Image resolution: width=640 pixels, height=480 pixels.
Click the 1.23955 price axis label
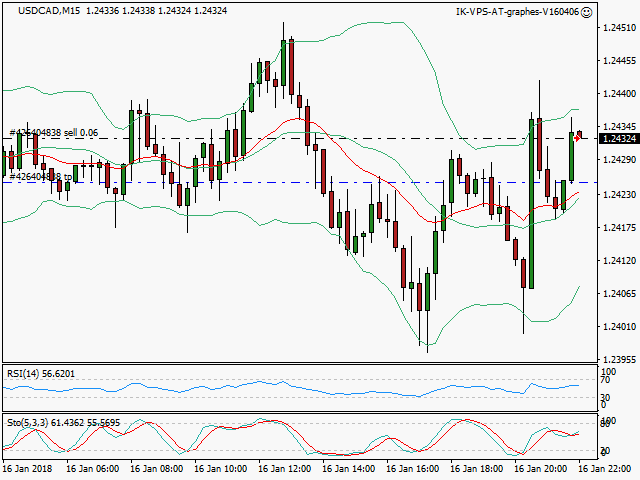coord(617,359)
